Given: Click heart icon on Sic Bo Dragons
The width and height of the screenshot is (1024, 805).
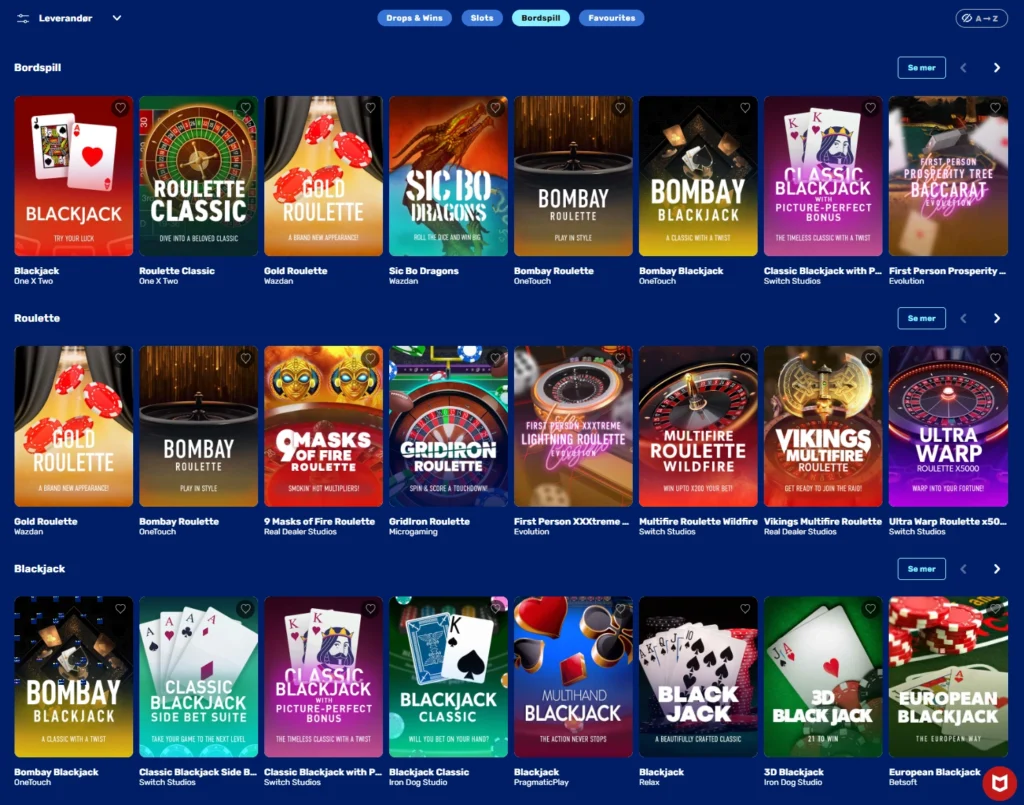Looking at the screenshot, I should click(x=495, y=108).
